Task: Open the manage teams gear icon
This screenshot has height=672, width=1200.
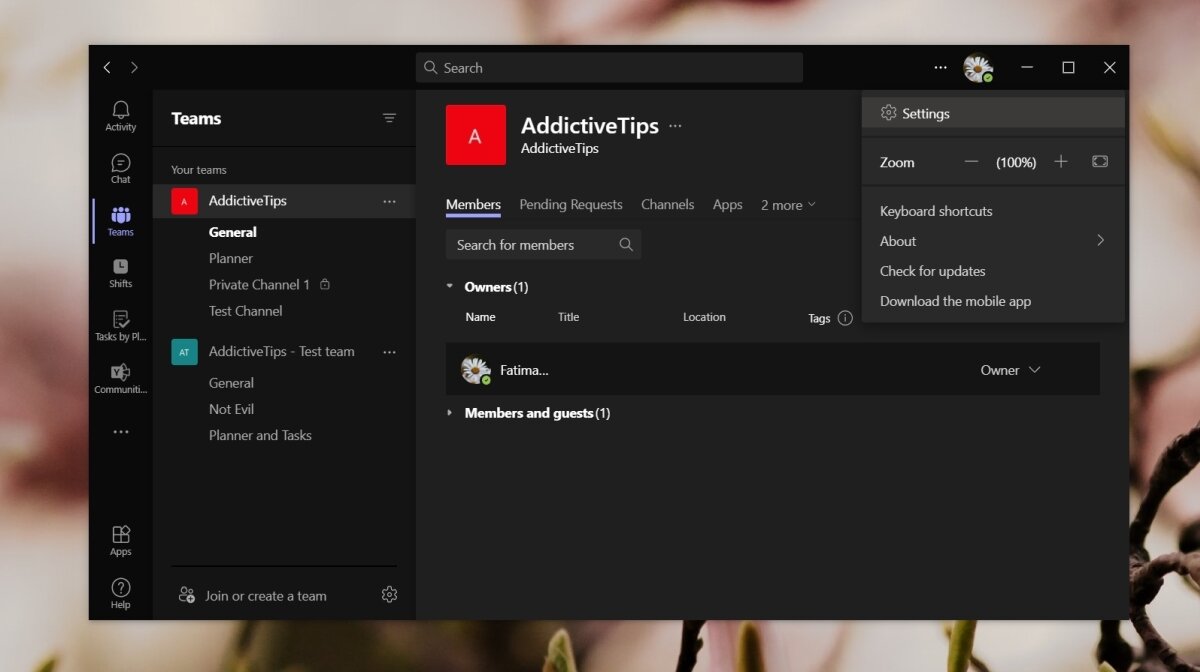Action: point(389,595)
